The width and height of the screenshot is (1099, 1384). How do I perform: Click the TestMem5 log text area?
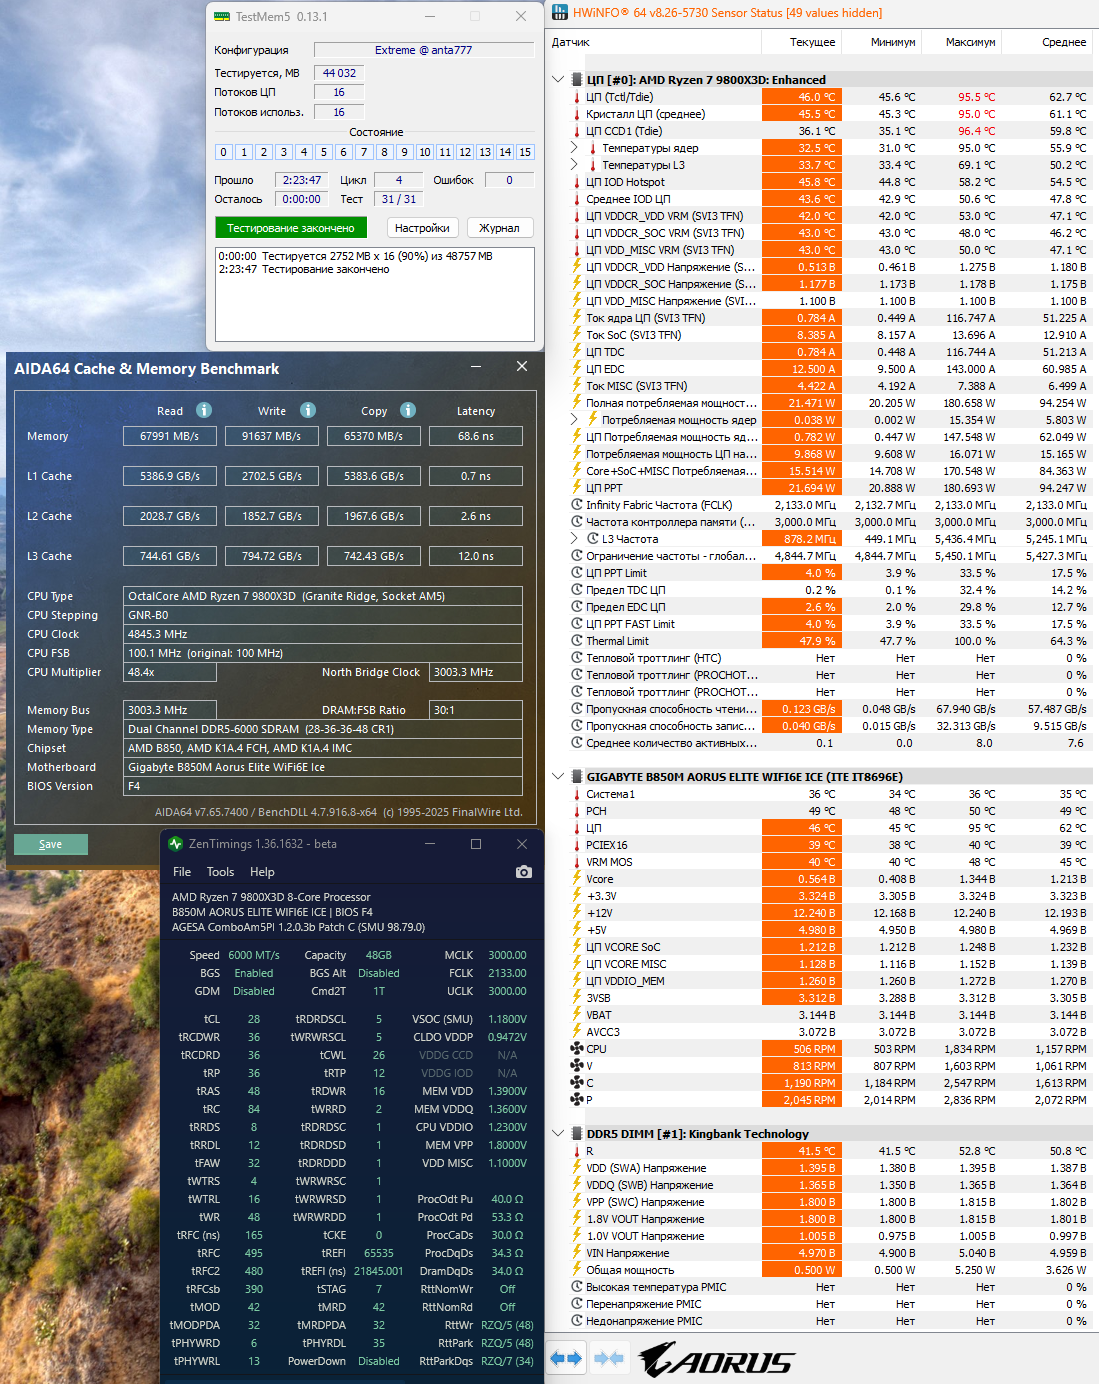point(375,294)
